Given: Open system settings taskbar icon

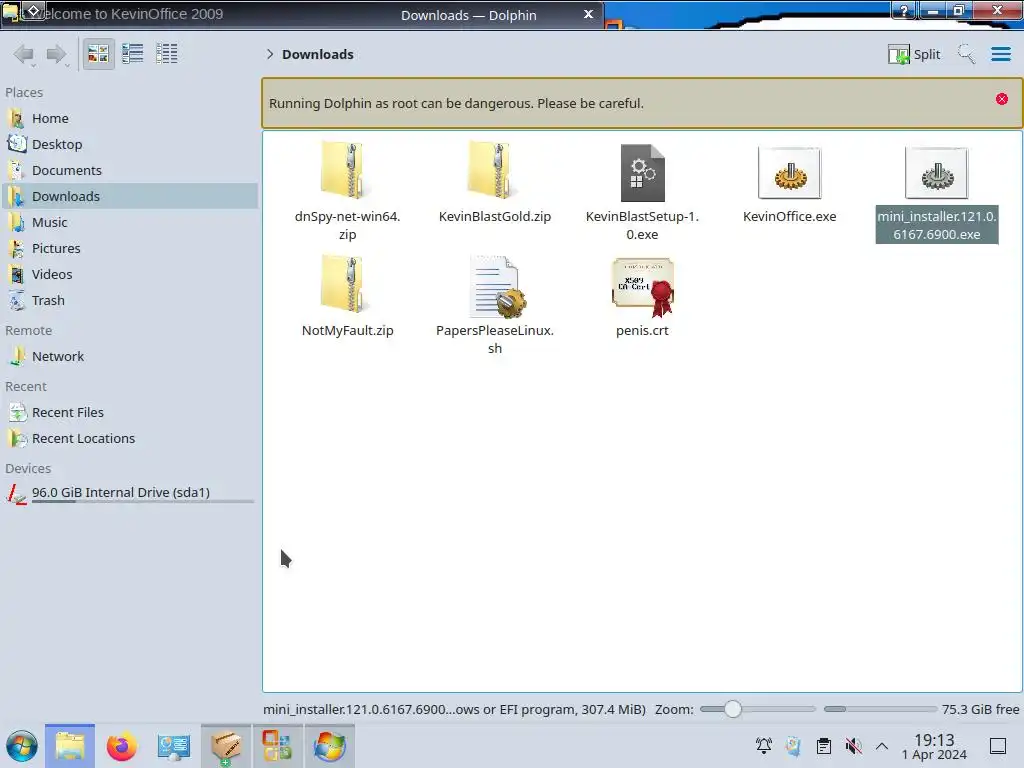Looking at the screenshot, I should (173, 746).
